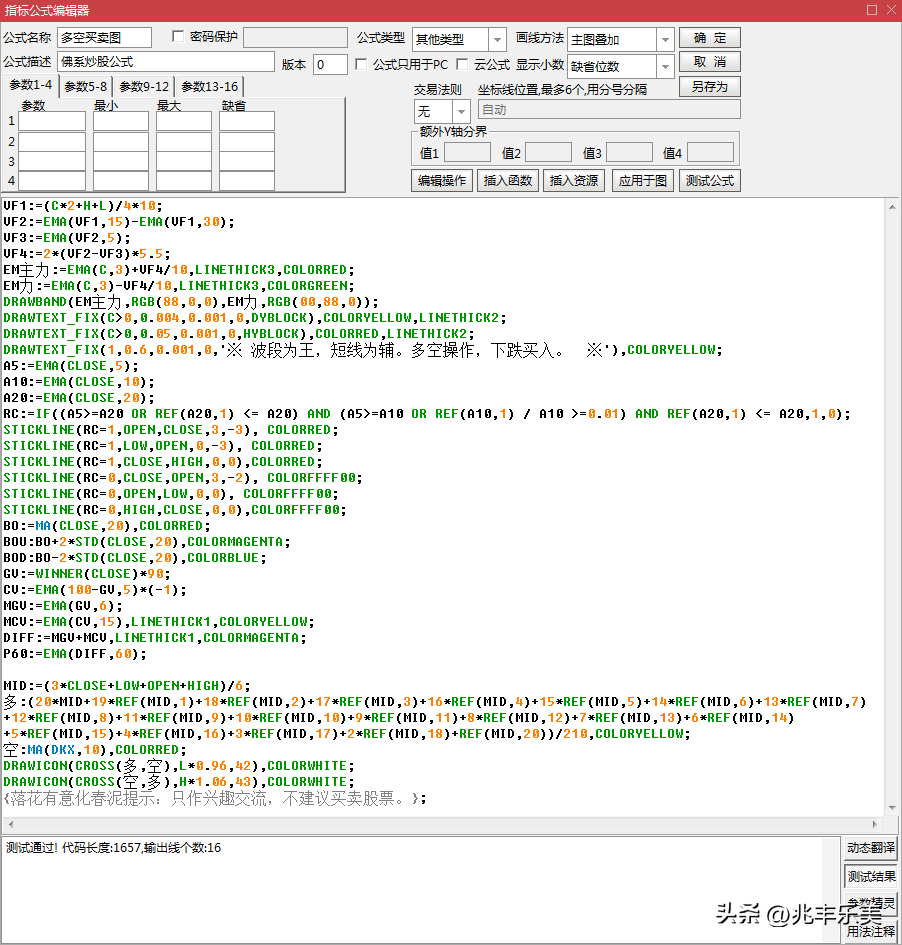Click the 值3 input field

[x=630, y=152]
